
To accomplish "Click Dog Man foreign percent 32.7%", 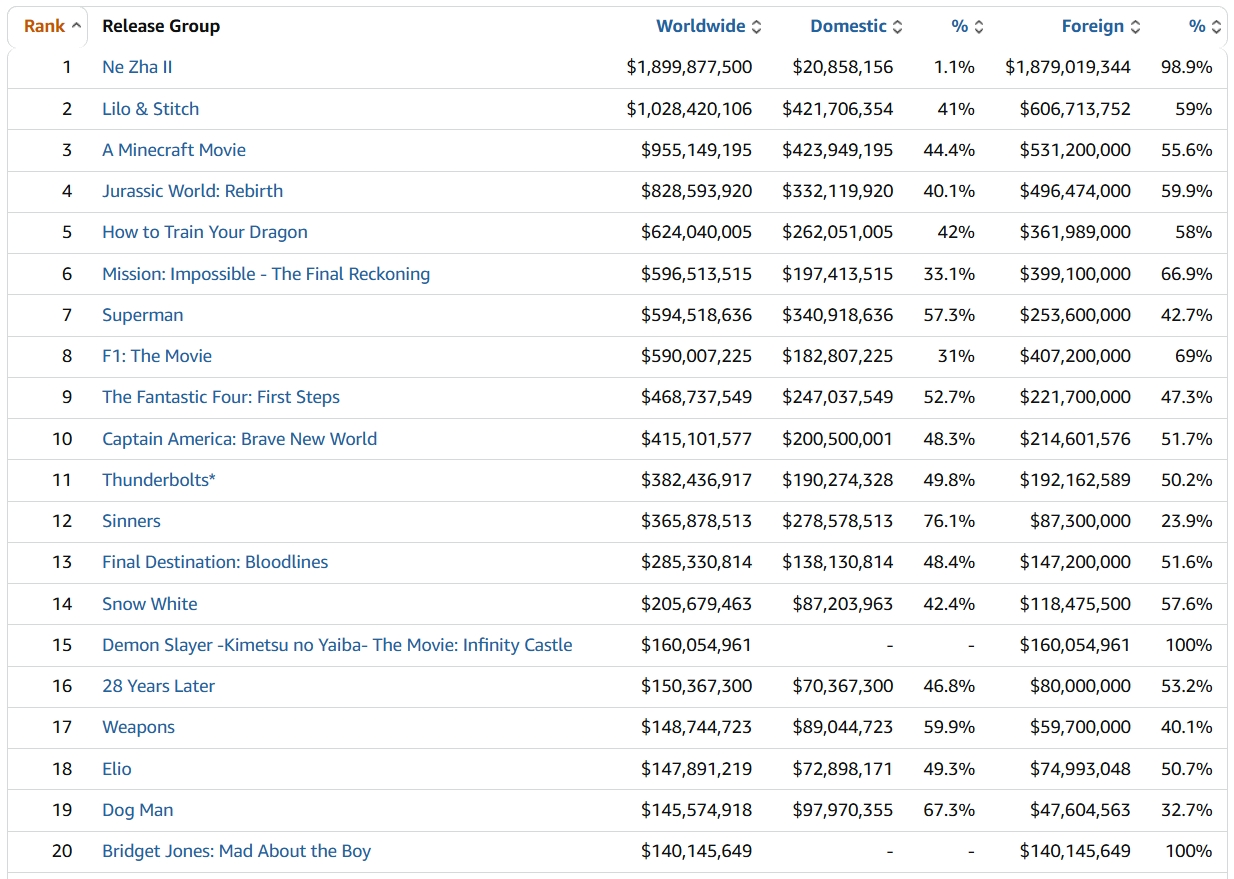I will [x=1187, y=810].
